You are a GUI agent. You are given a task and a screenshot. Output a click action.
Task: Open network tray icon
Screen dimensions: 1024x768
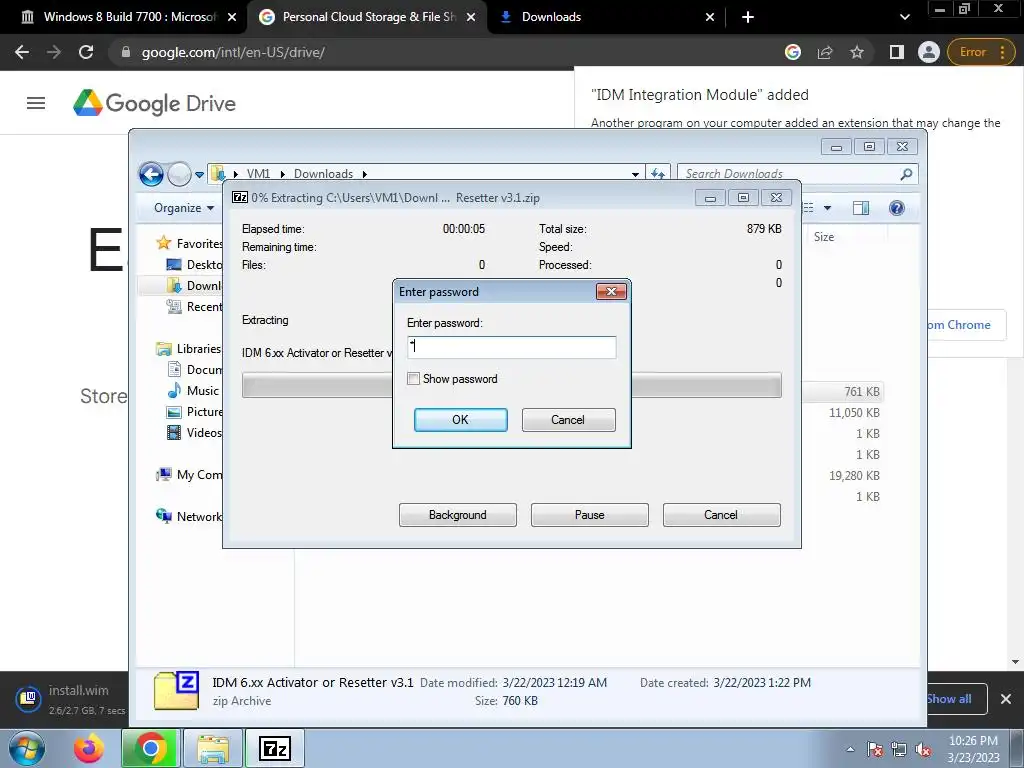[x=899, y=749]
